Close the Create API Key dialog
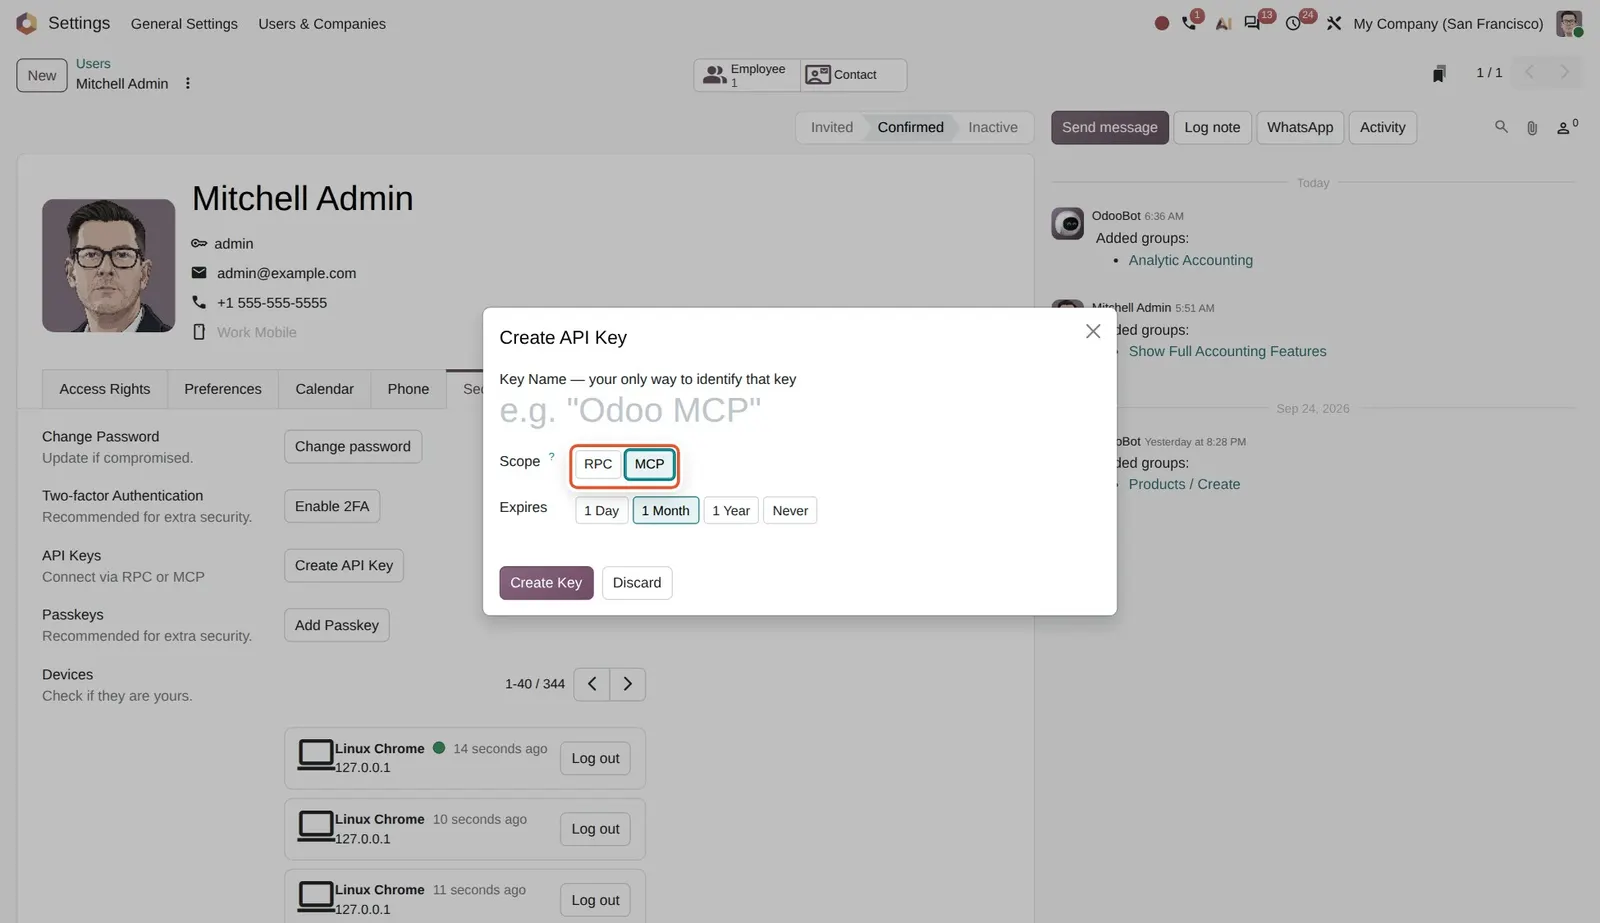 [x=1093, y=331]
